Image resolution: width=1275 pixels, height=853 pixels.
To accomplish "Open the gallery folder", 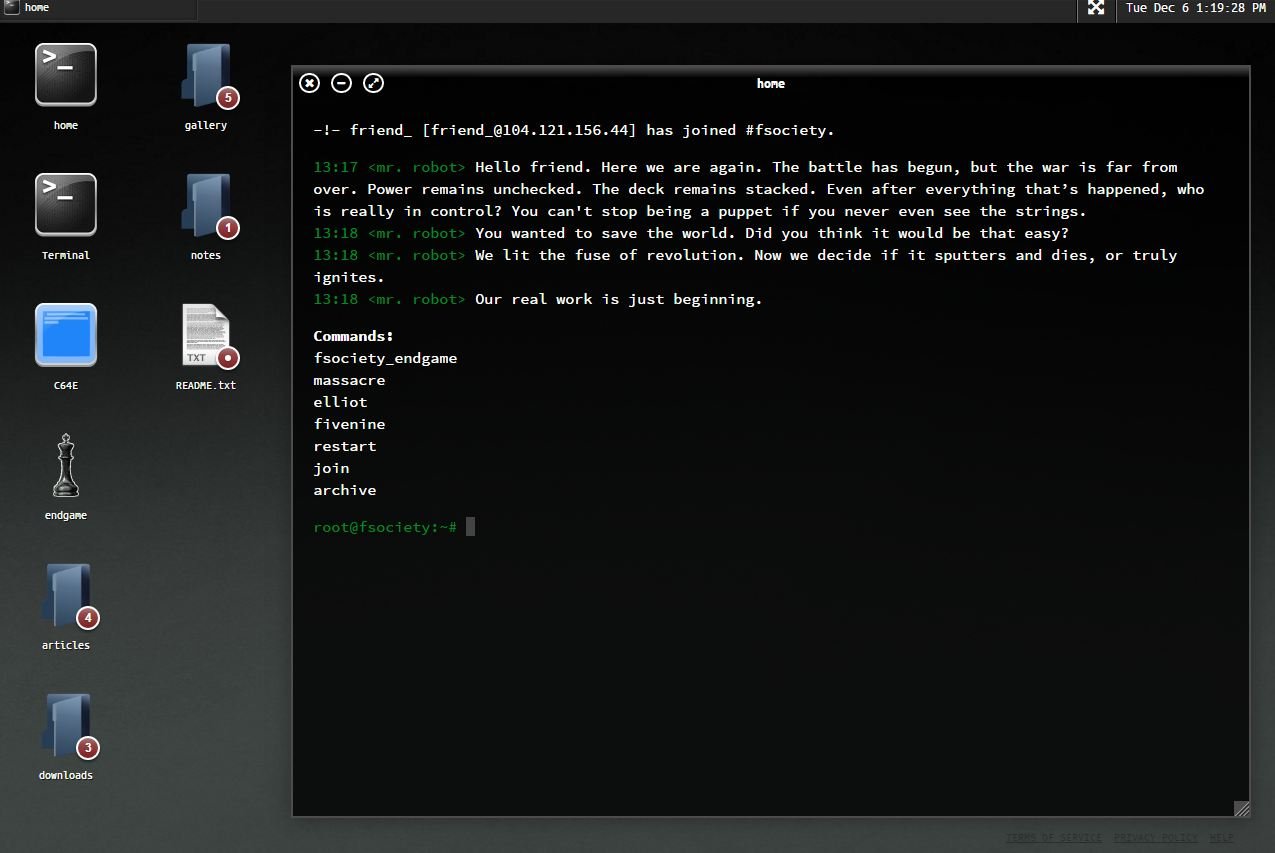I will [x=206, y=75].
